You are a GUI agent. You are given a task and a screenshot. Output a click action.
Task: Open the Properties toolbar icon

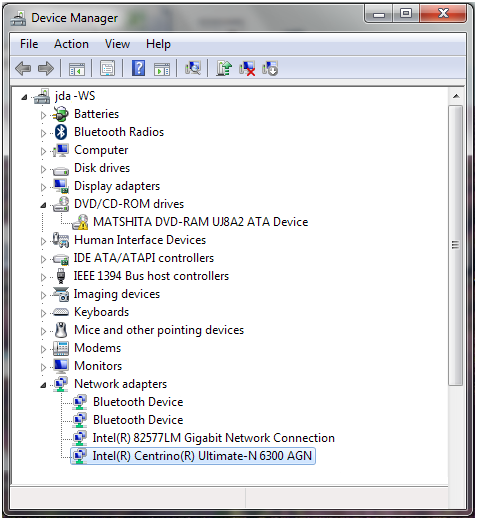point(107,69)
